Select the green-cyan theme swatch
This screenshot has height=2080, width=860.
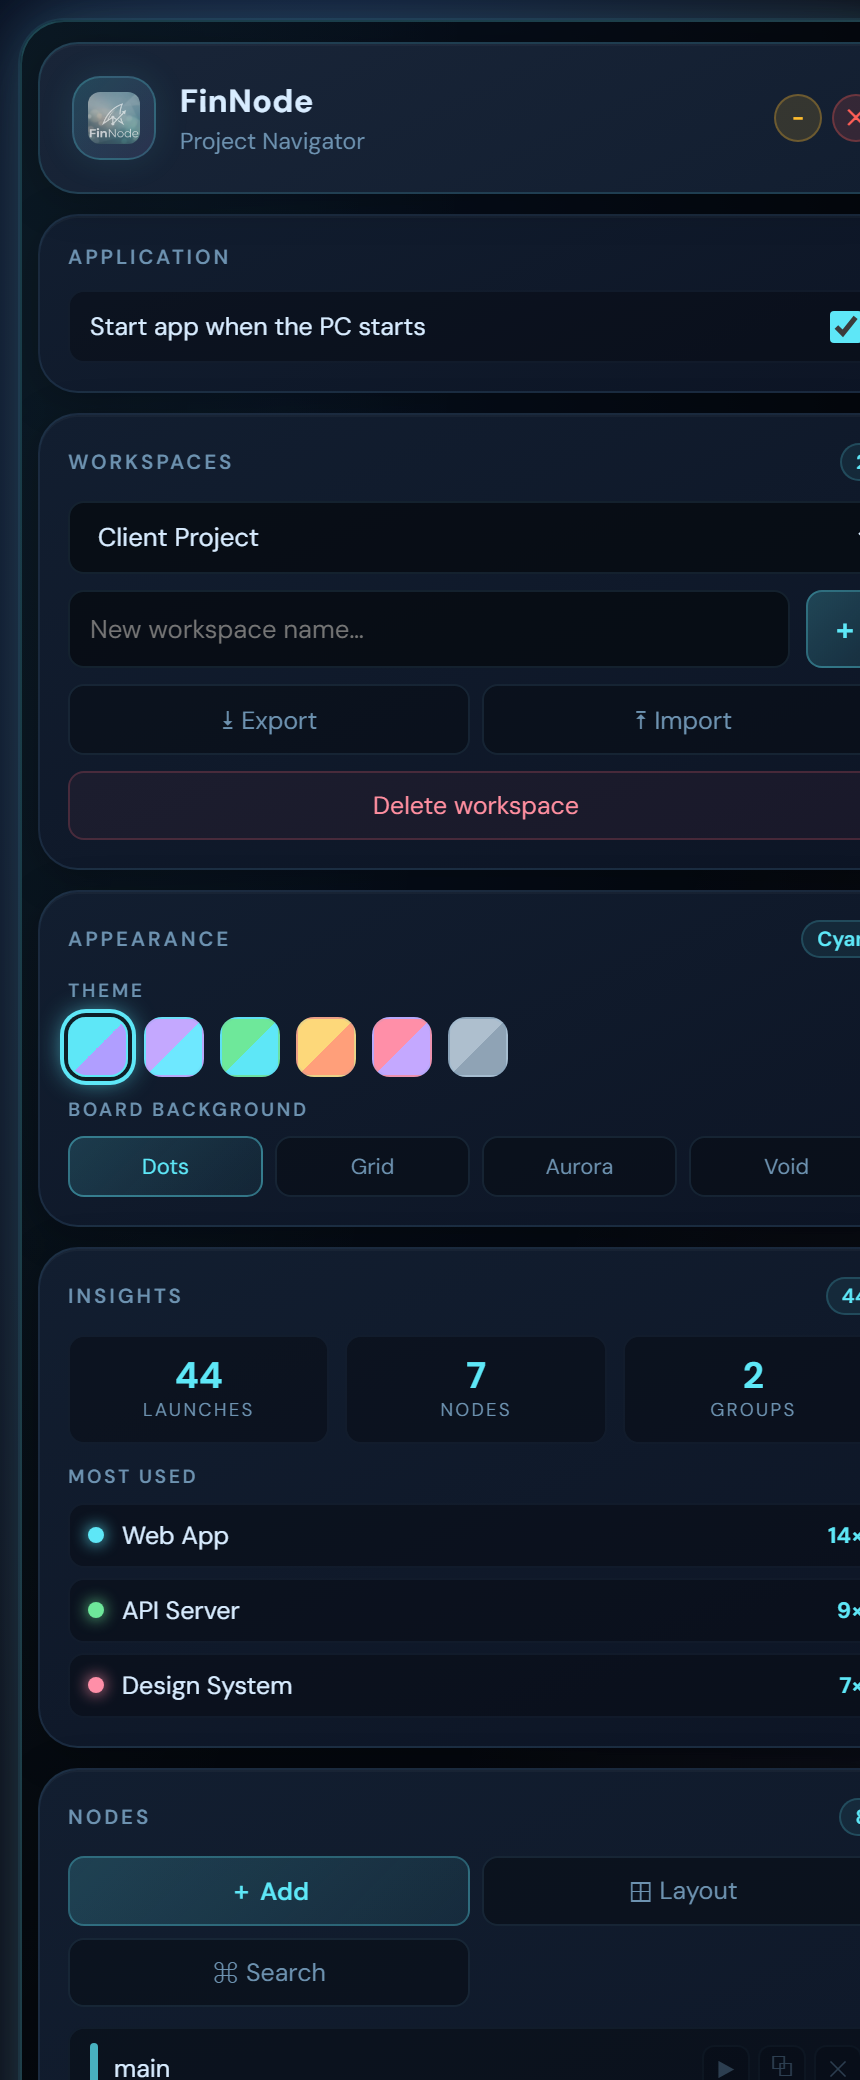(x=250, y=1047)
